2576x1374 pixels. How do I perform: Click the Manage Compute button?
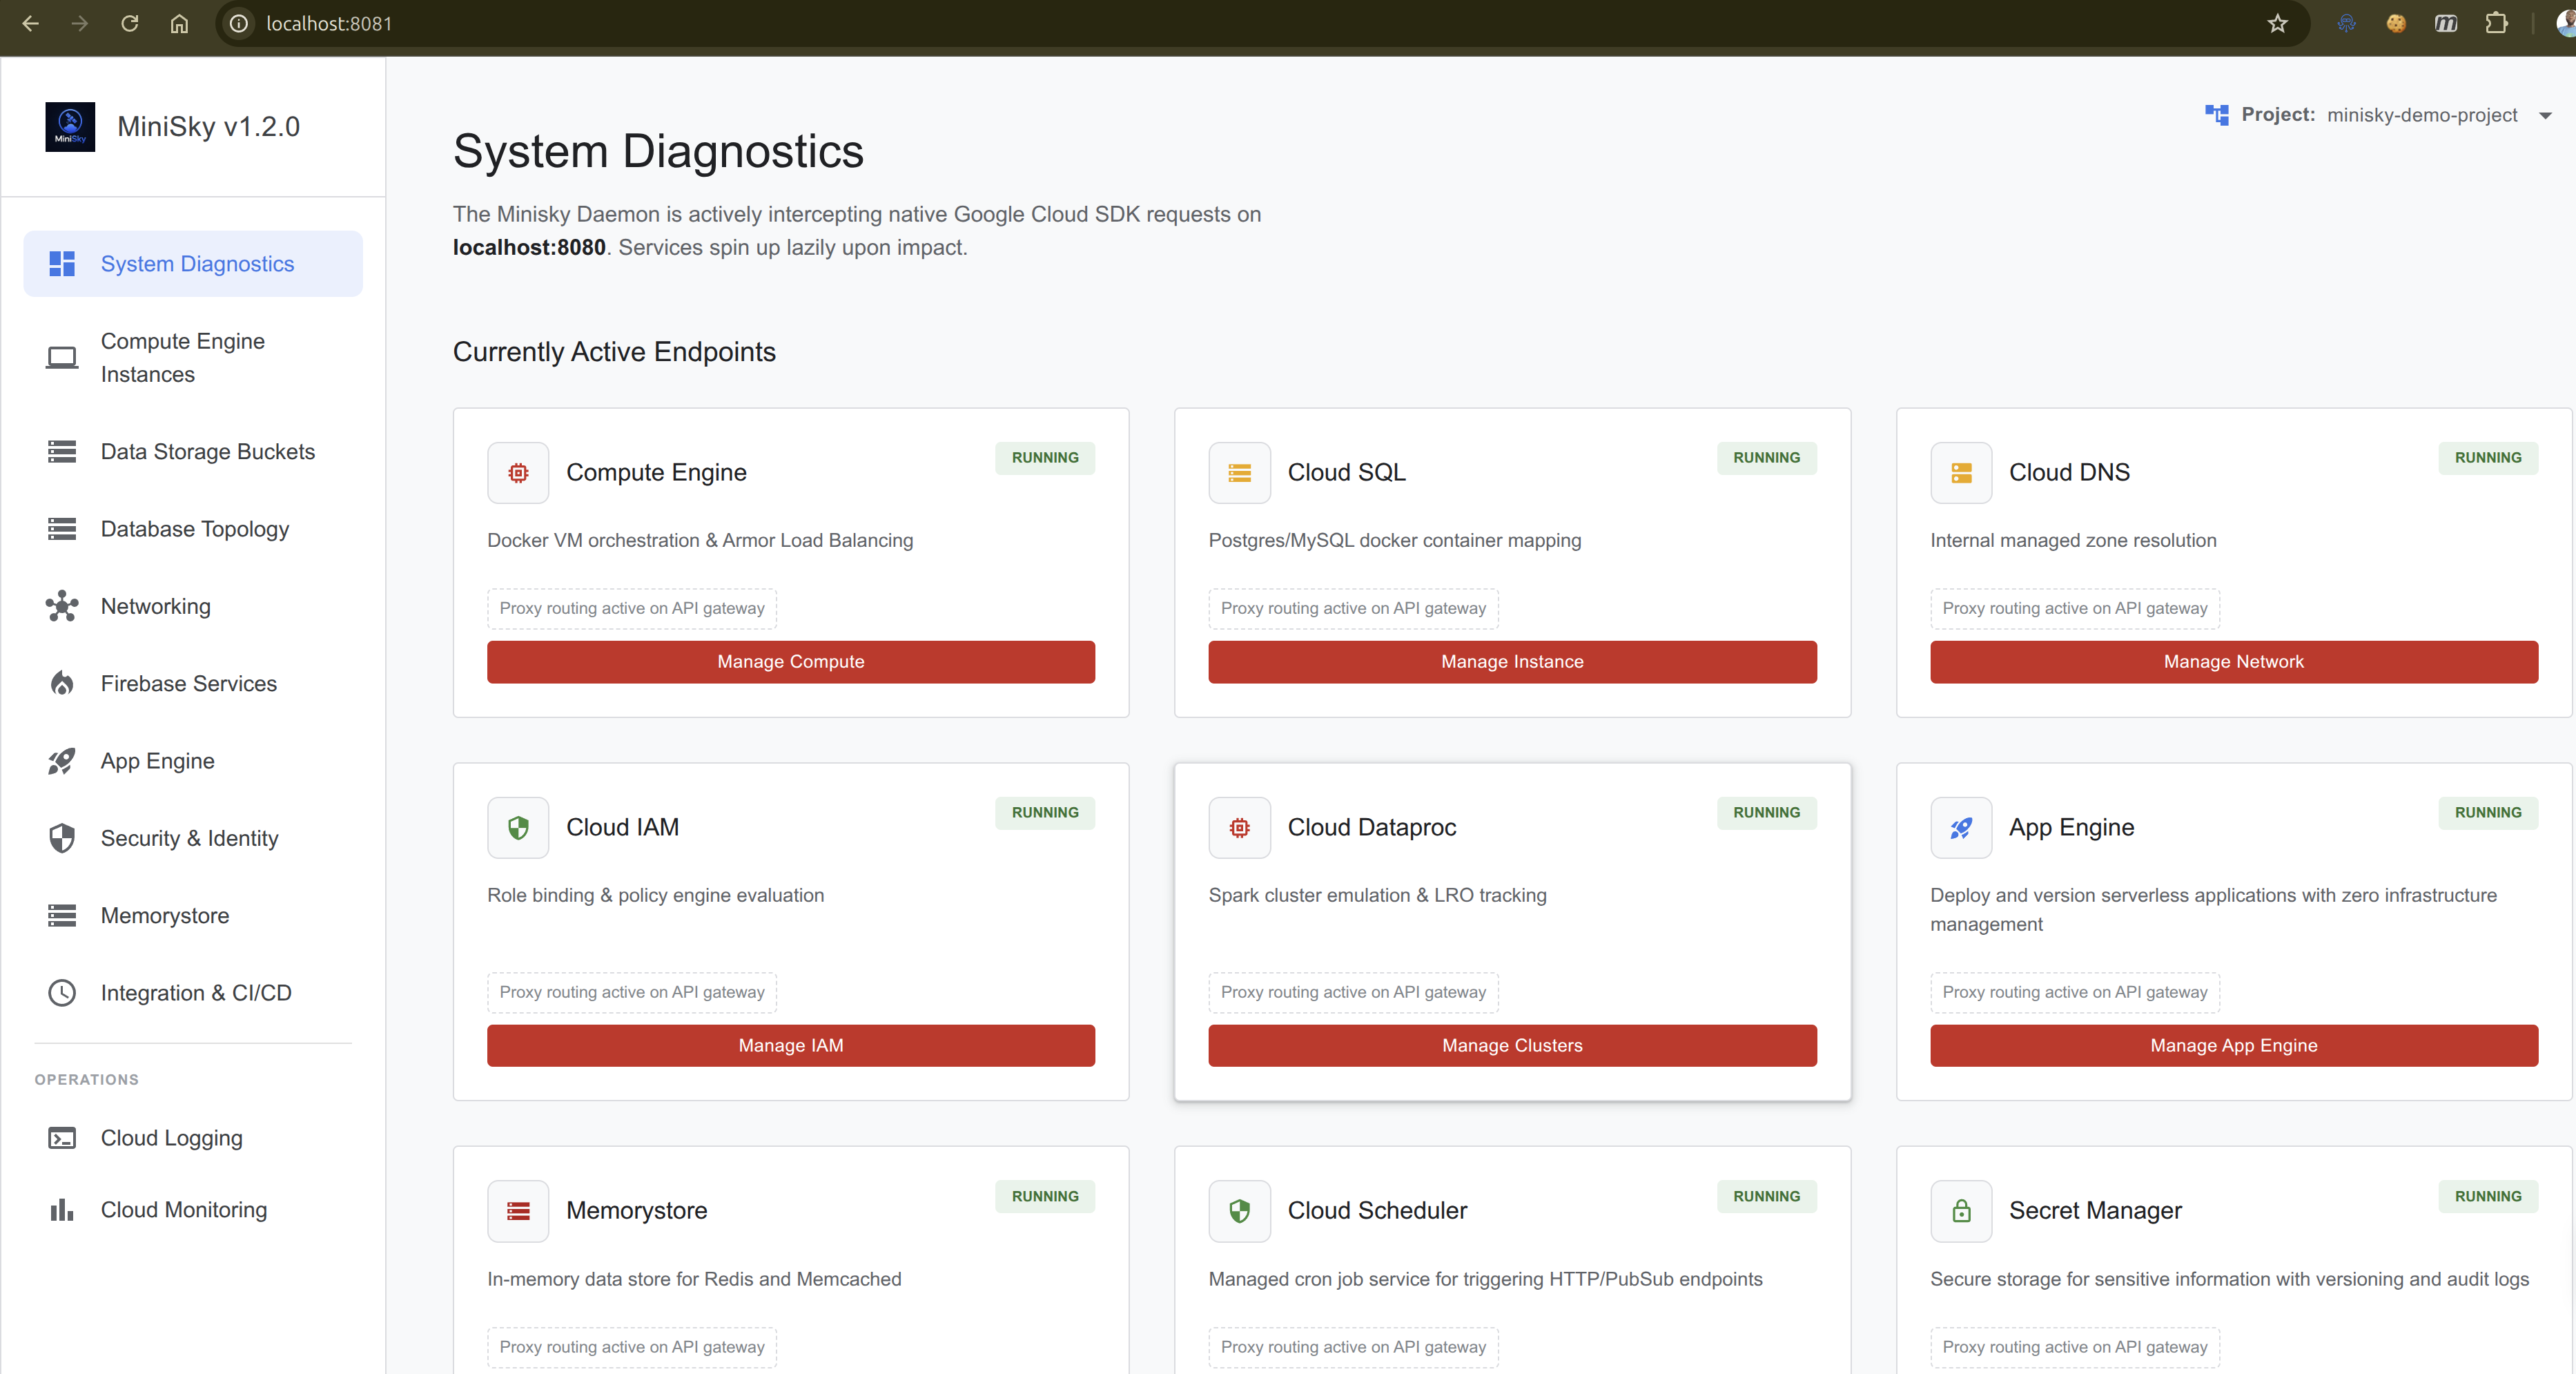pos(790,662)
